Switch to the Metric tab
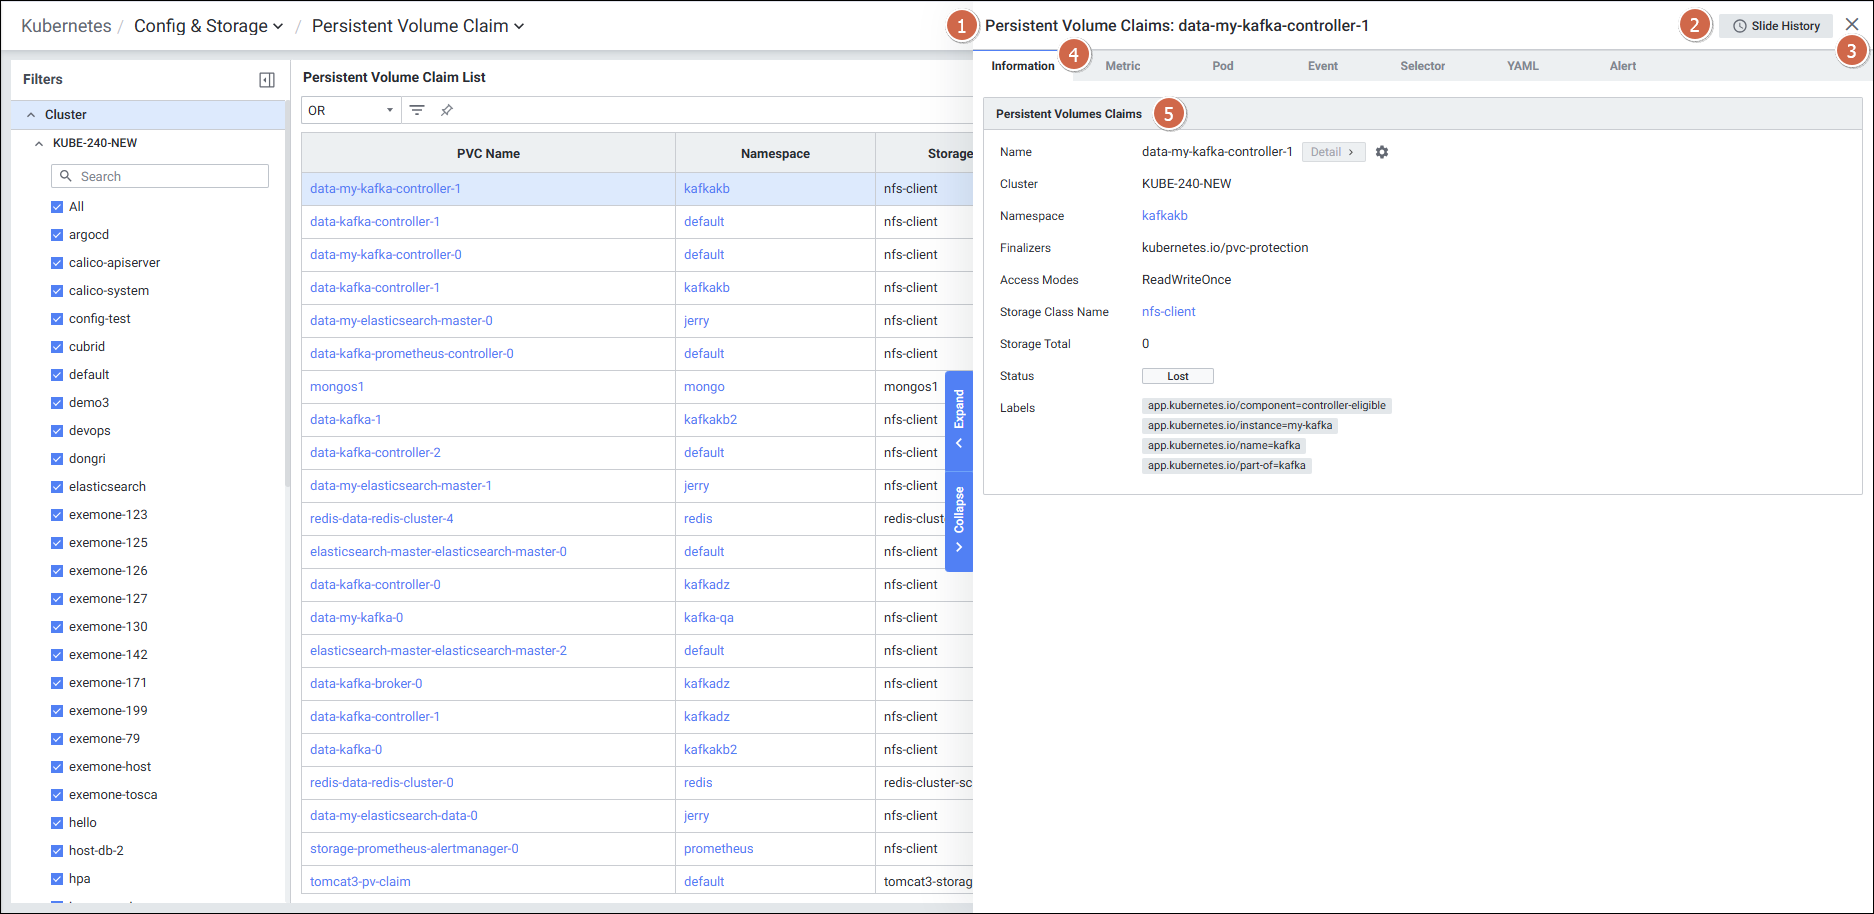The width and height of the screenshot is (1874, 914). tap(1122, 66)
